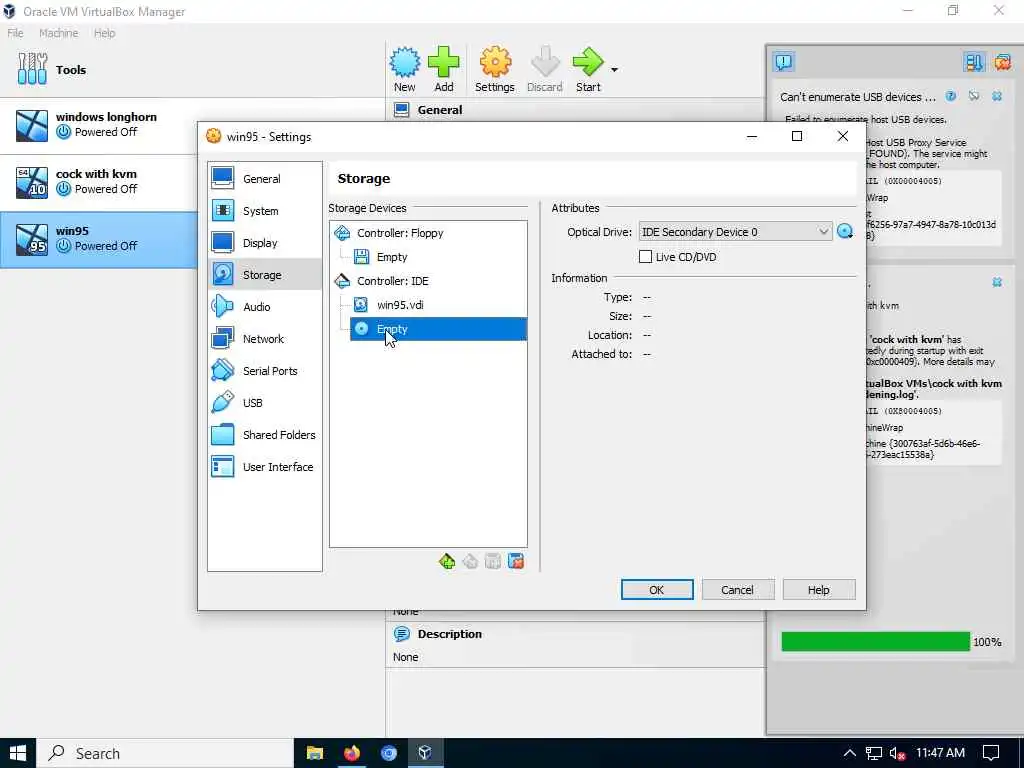Image resolution: width=1024 pixels, height=768 pixels.
Task: Open Firefox from taskbar
Action: click(x=352, y=753)
